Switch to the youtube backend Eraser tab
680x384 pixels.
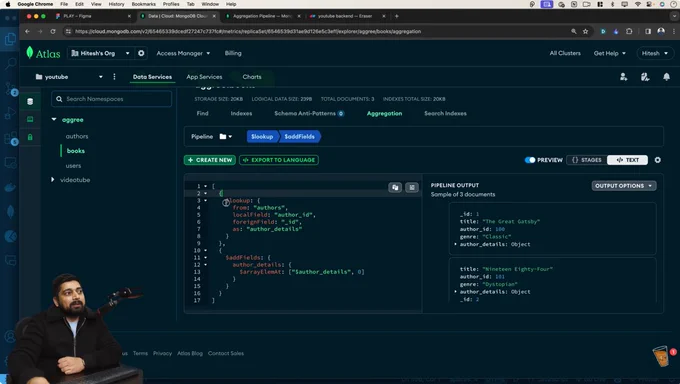pyautogui.click(x=348, y=16)
